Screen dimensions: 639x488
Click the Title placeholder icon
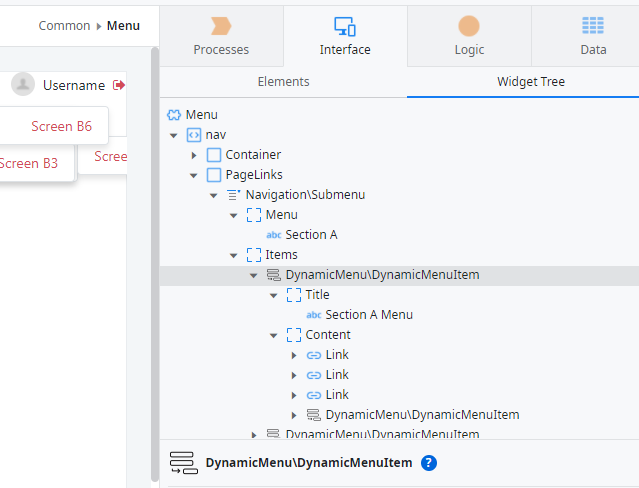click(x=294, y=295)
